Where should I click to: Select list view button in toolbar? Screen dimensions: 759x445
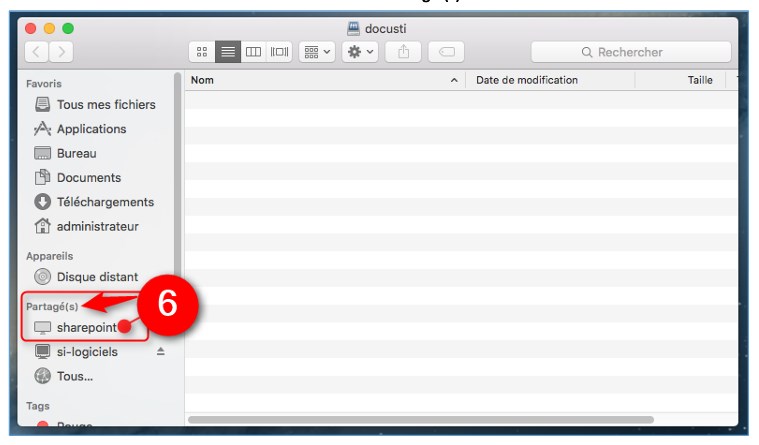pyautogui.click(x=228, y=52)
